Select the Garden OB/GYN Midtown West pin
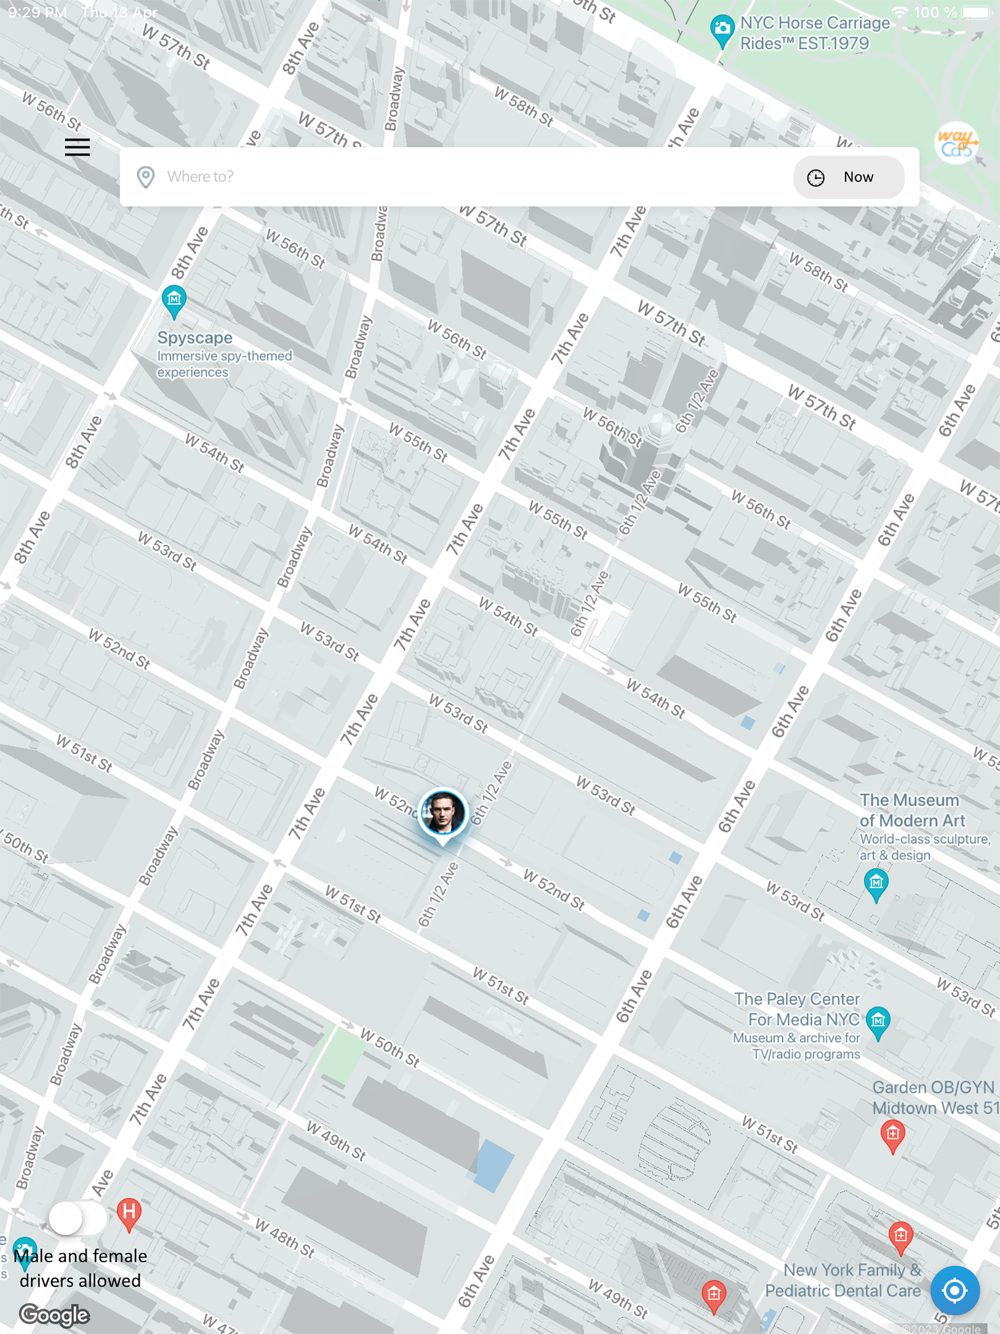 893,1136
